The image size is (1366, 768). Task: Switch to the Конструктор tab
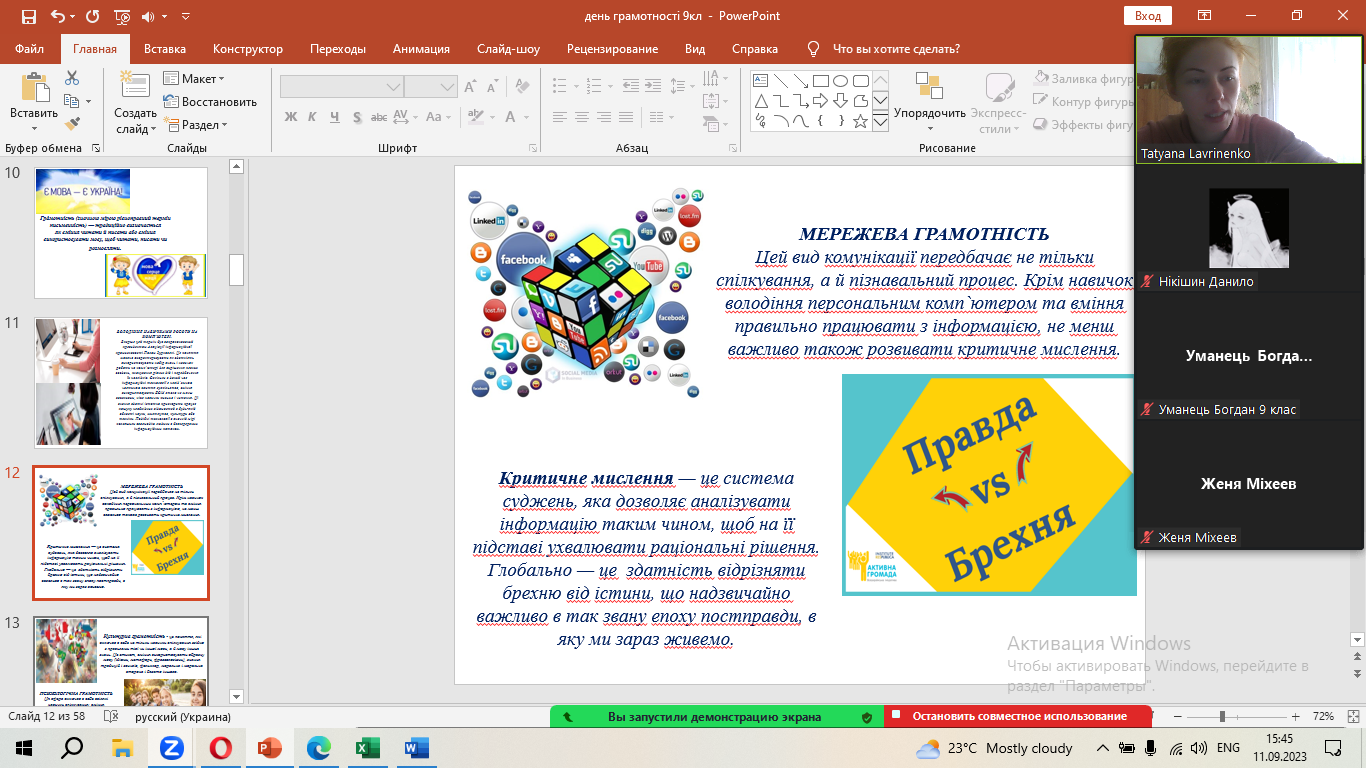pyautogui.click(x=248, y=49)
